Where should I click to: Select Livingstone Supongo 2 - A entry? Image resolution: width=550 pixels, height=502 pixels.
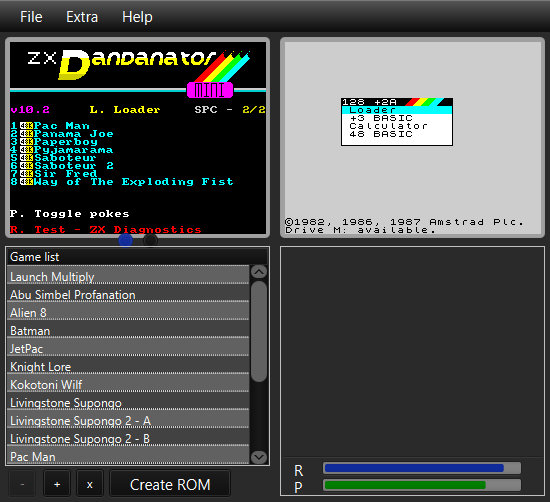pos(128,419)
